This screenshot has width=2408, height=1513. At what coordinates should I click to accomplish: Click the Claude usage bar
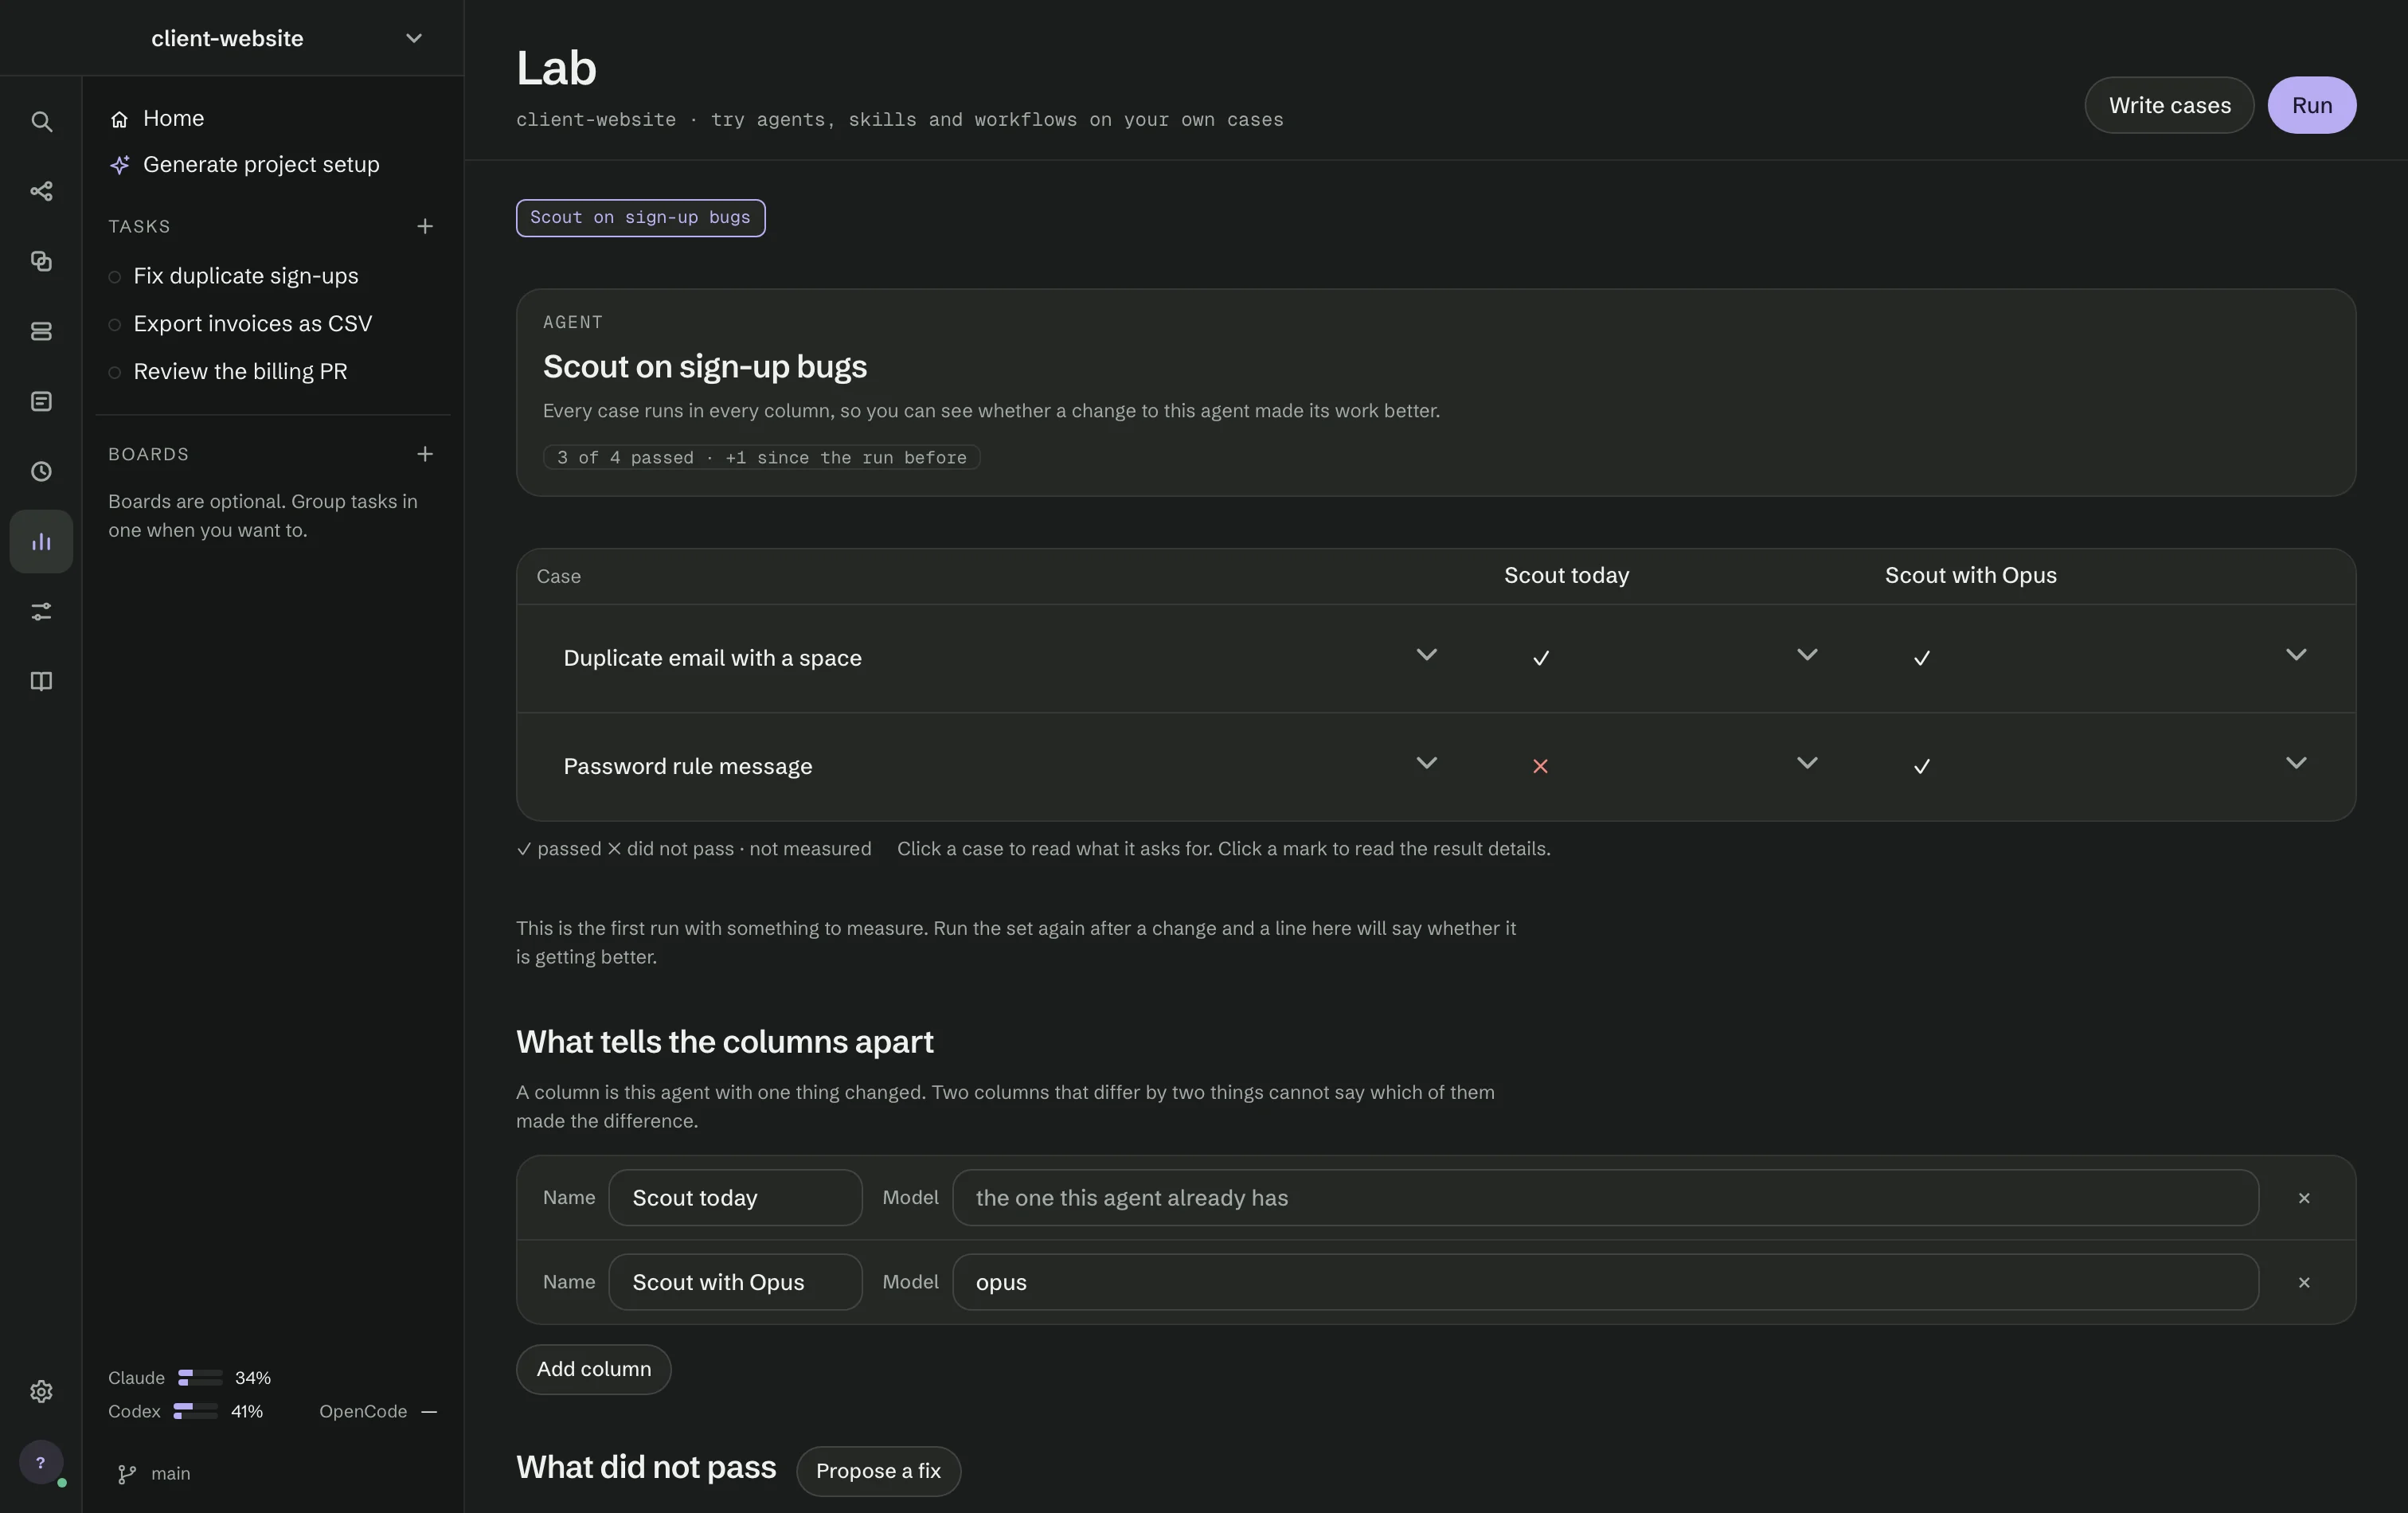(x=200, y=1378)
